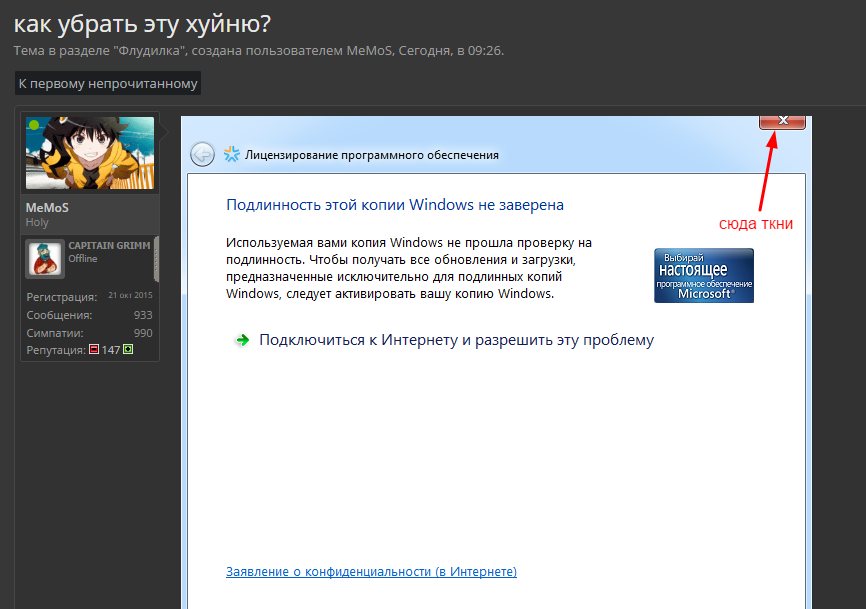Close the Windows licensing dialog
Image resolution: width=866 pixels, height=609 pixels.
782,121
